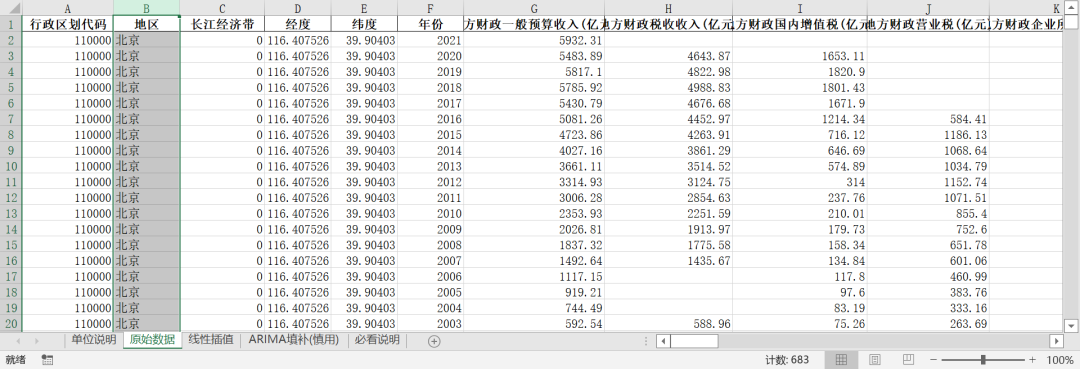Click the macro recording status bar icon
Screen dimensions: 1080x369
pyautogui.click(x=47, y=359)
